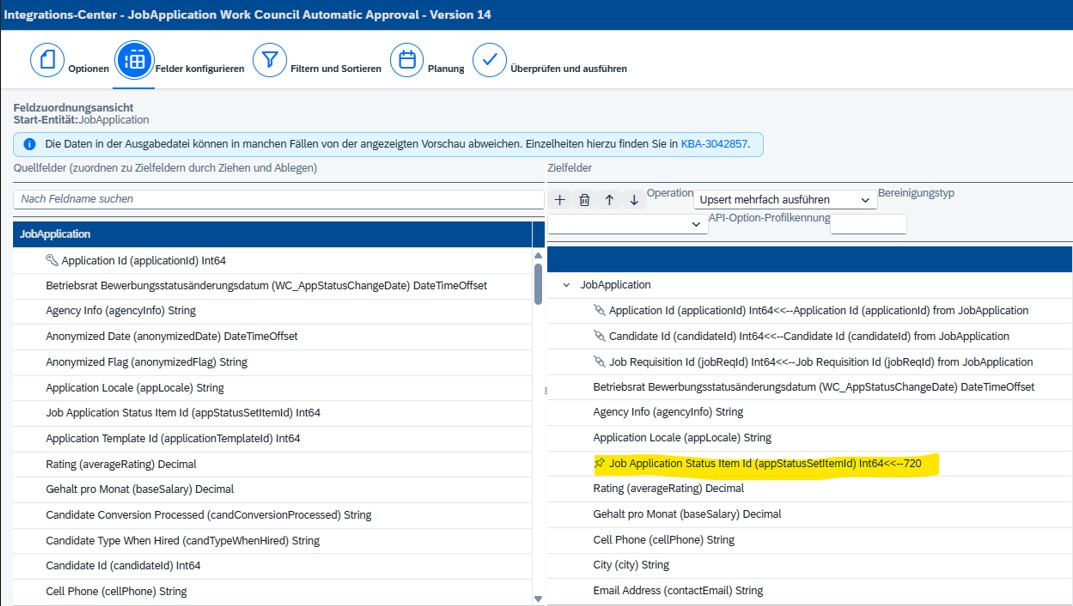The width and height of the screenshot is (1073, 606).
Task: Go to Filtern und Sortieren funnel icon
Action: [270, 60]
